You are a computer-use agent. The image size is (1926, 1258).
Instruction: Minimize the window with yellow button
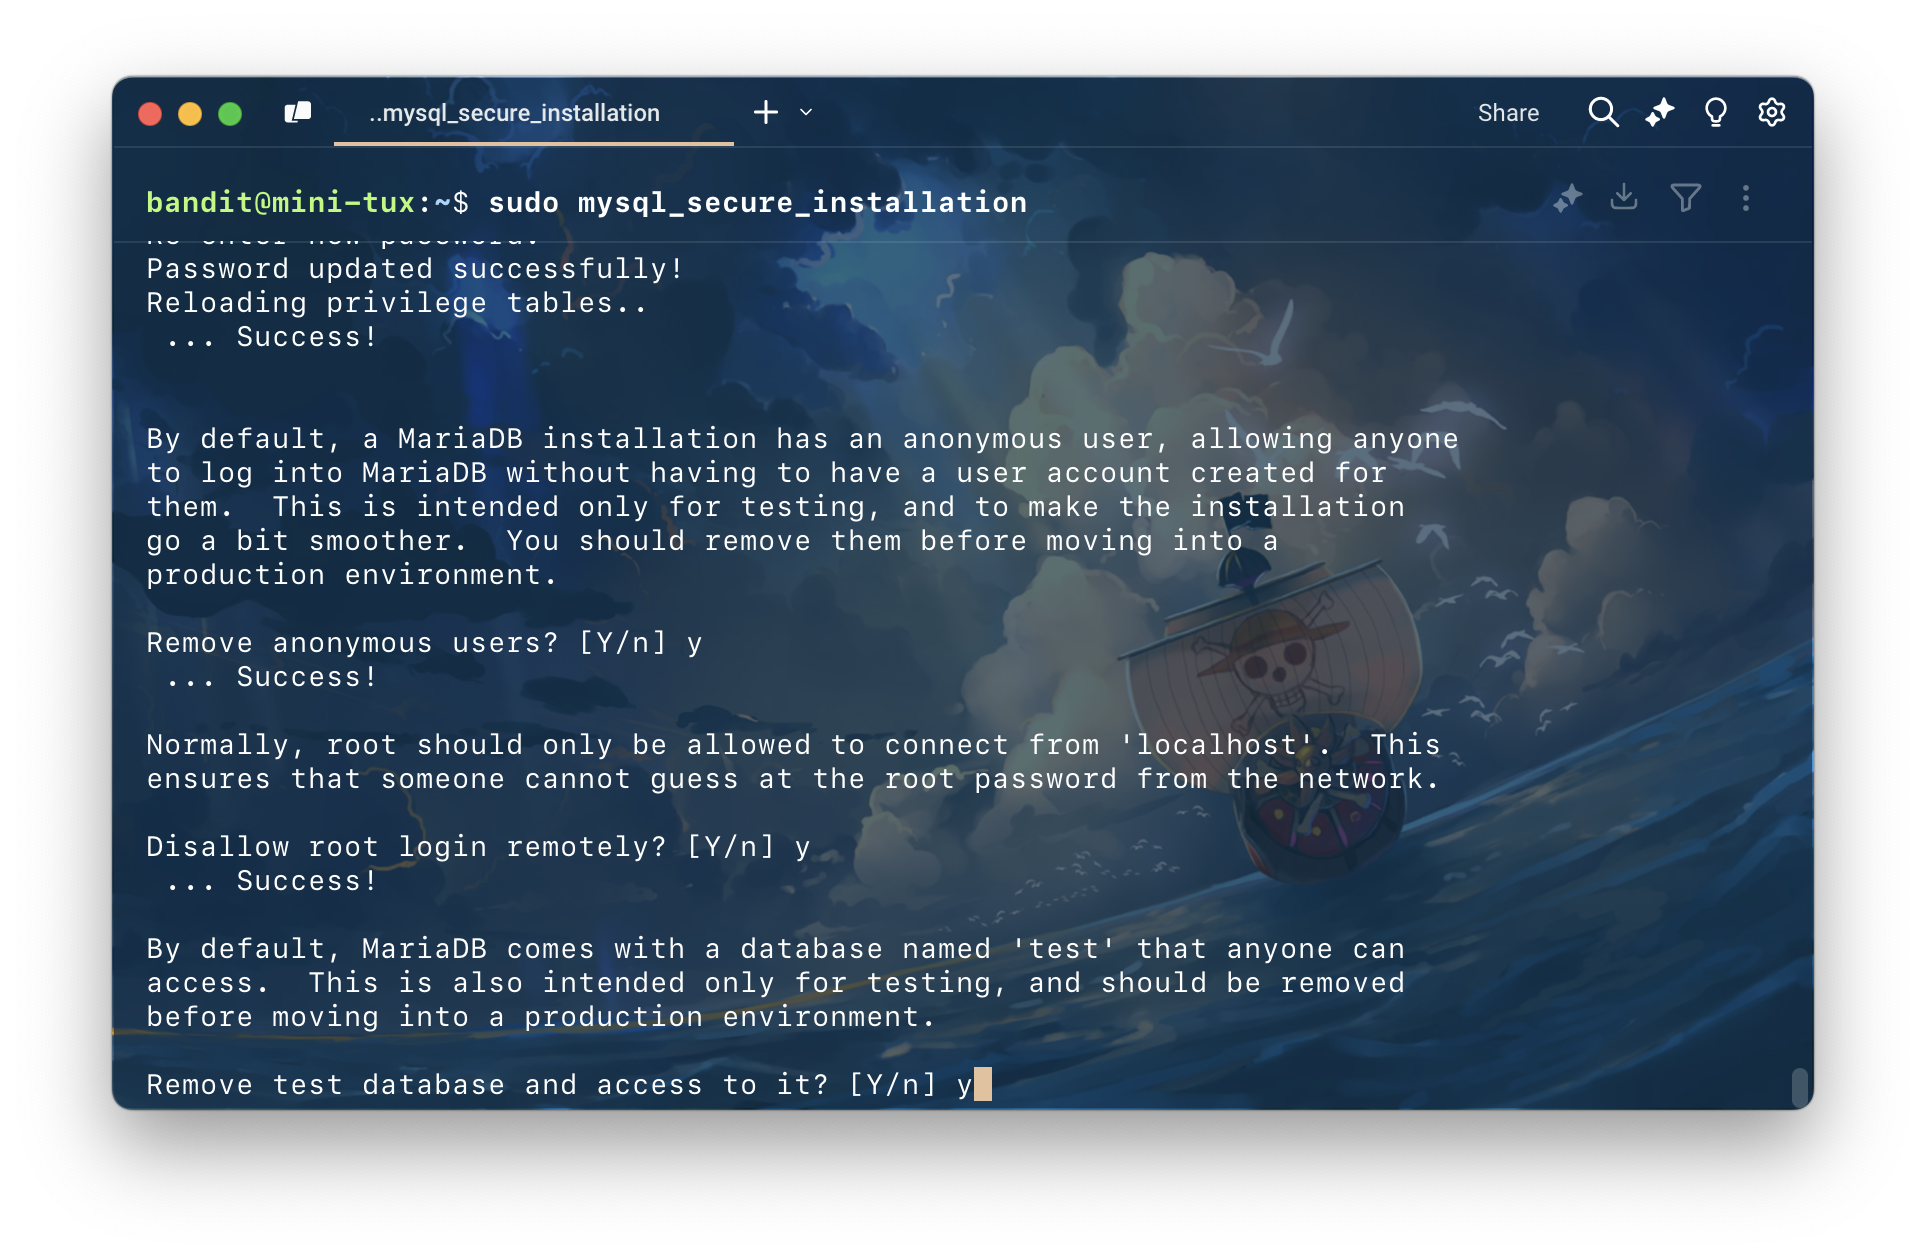190,113
